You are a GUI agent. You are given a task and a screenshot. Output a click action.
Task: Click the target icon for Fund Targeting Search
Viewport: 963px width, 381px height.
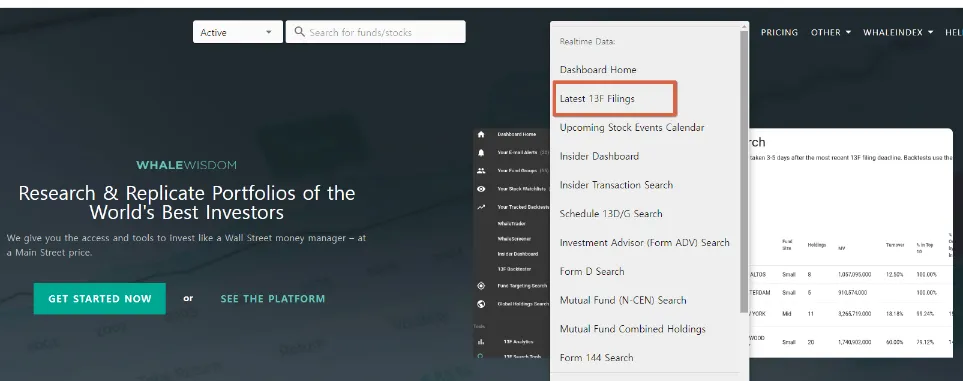[x=481, y=286]
